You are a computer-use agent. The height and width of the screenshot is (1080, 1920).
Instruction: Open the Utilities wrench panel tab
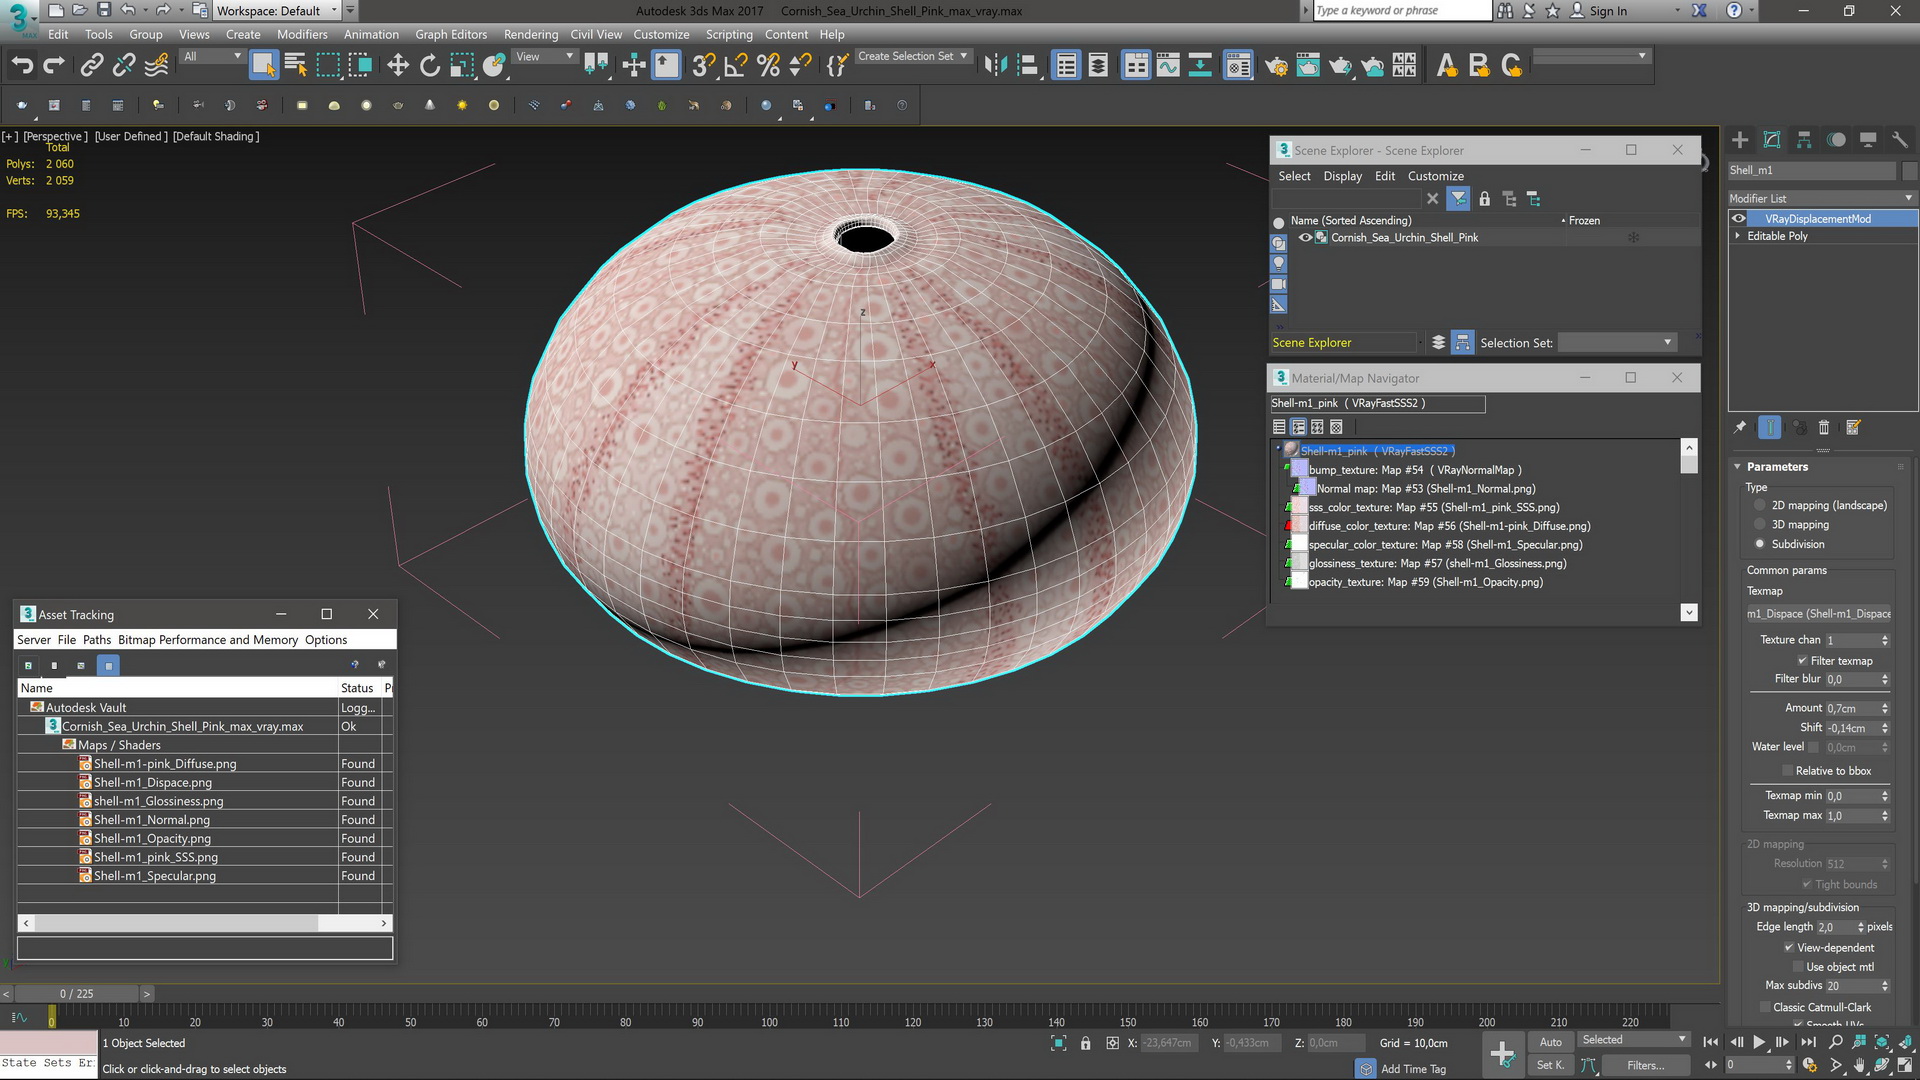[1900, 140]
